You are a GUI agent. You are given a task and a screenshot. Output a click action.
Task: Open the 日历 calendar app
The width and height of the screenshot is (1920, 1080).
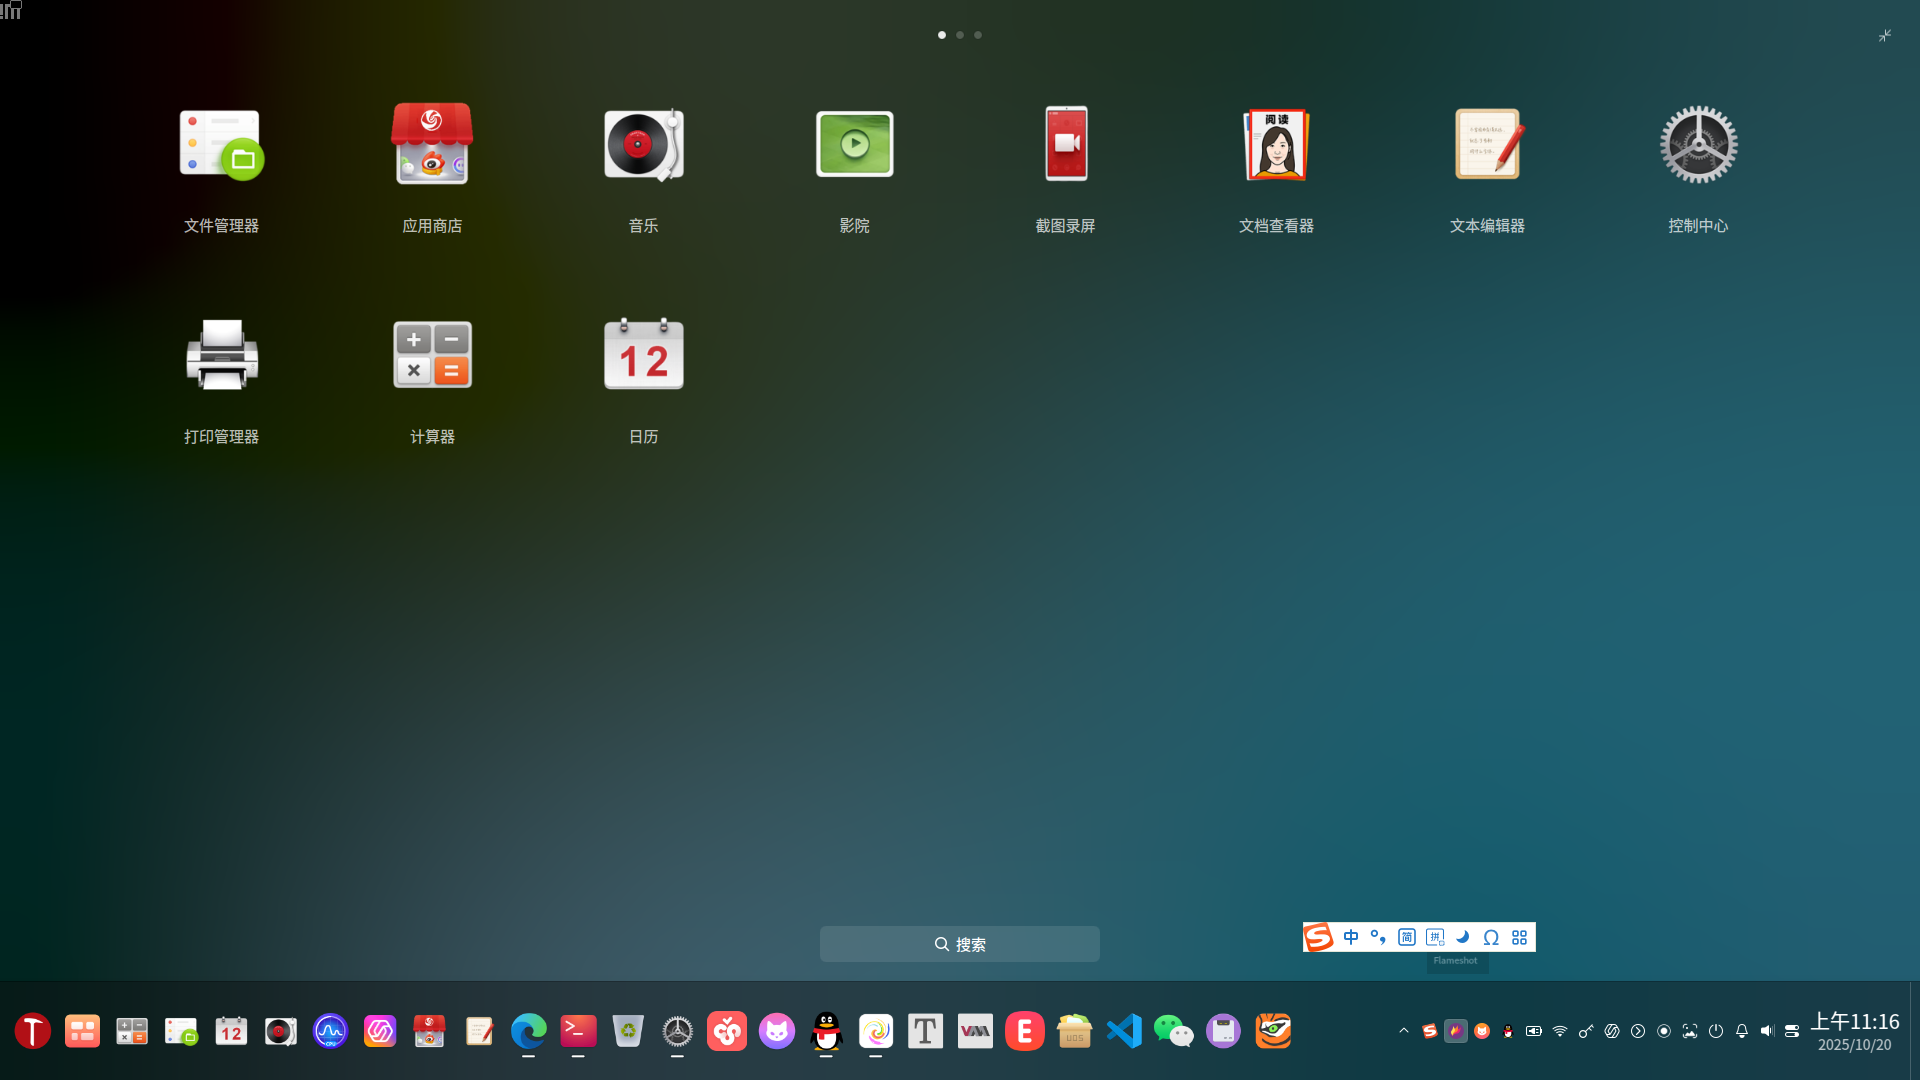(x=643, y=355)
